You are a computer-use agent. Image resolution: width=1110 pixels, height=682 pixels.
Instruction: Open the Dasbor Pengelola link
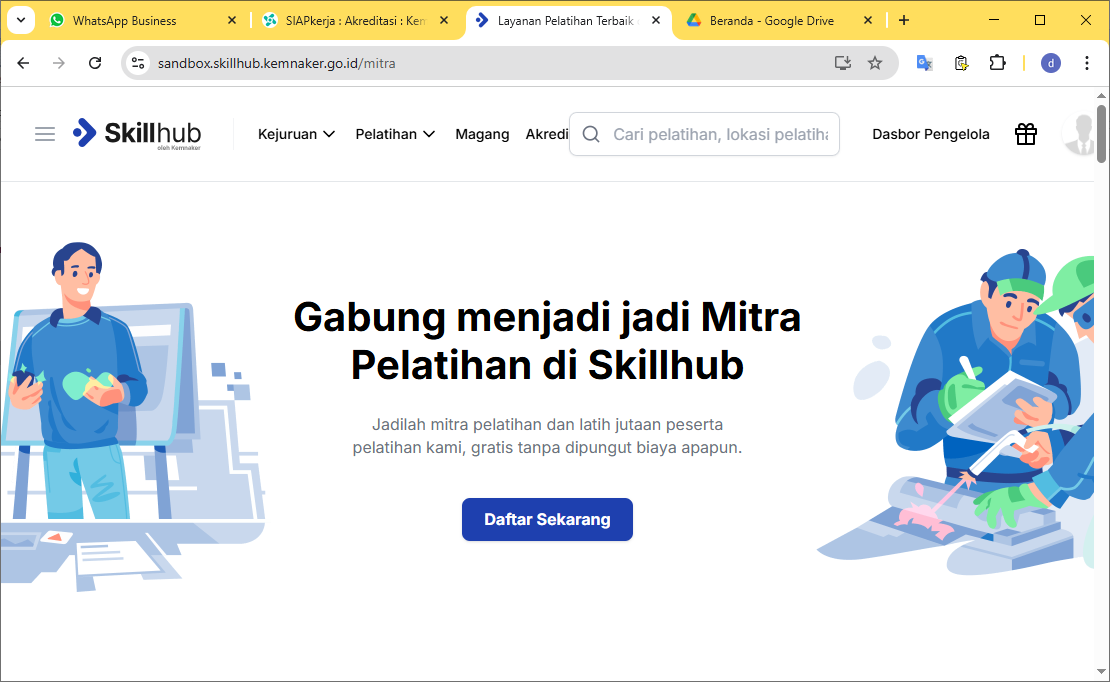pyautogui.click(x=930, y=134)
